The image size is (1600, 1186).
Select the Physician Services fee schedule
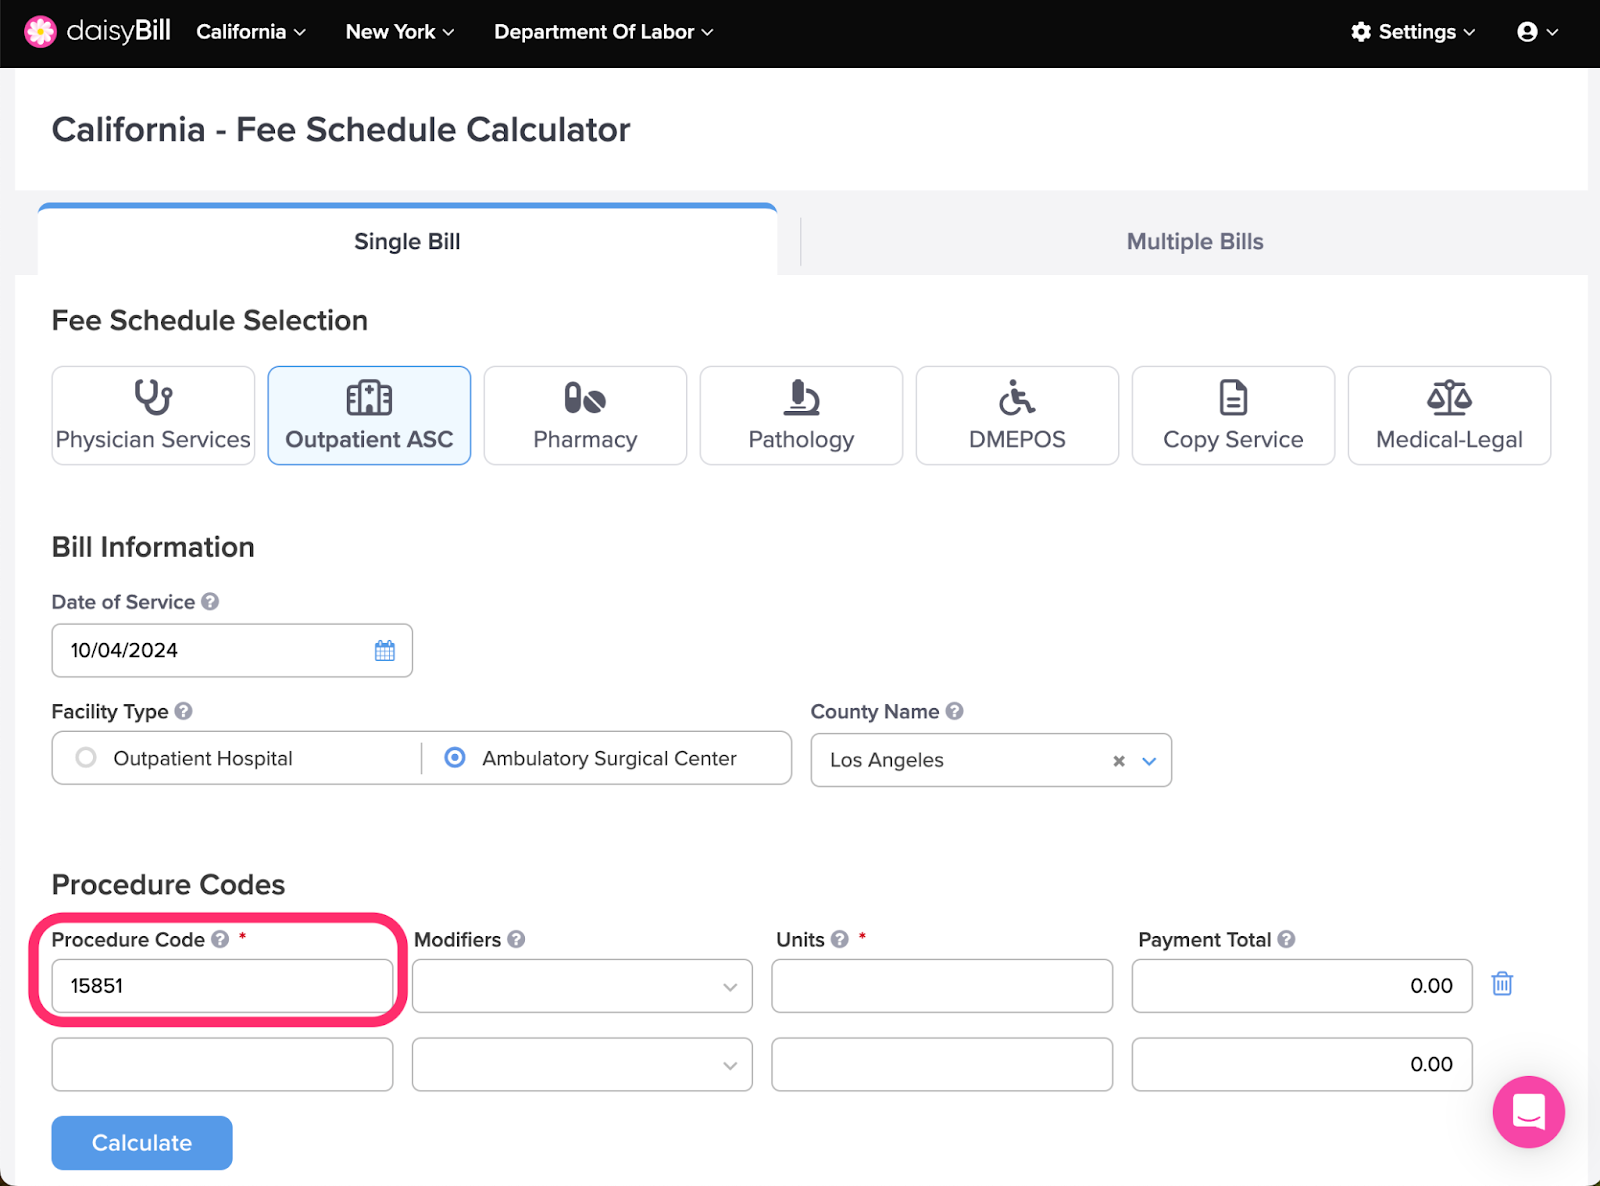[x=153, y=415]
